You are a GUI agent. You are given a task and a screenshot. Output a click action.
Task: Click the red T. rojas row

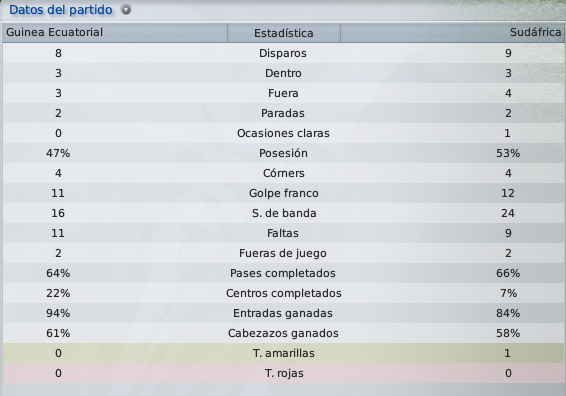[x=283, y=373]
